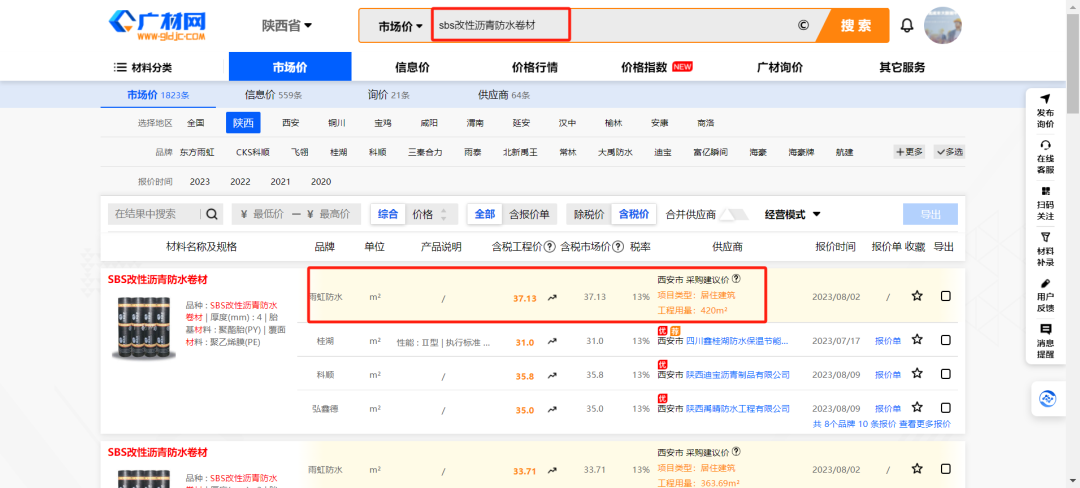Open 查看更多报价 link
Viewport: 1080px width, 488px height.
pos(924,424)
